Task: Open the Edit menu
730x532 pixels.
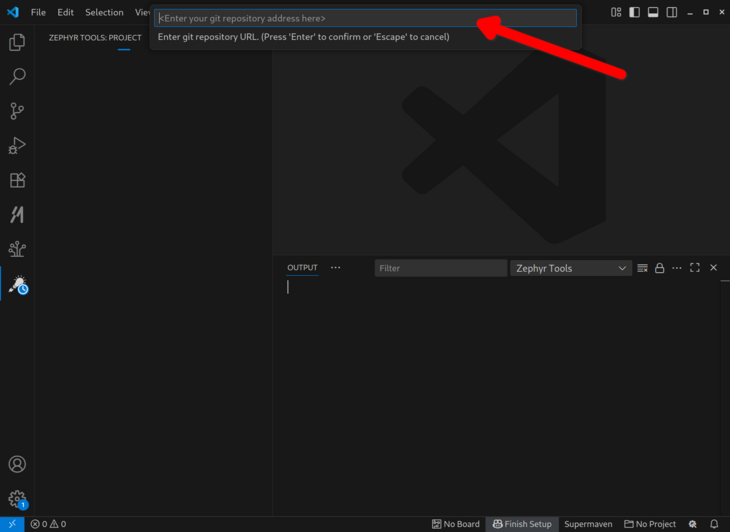Action: (x=65, y=12)
